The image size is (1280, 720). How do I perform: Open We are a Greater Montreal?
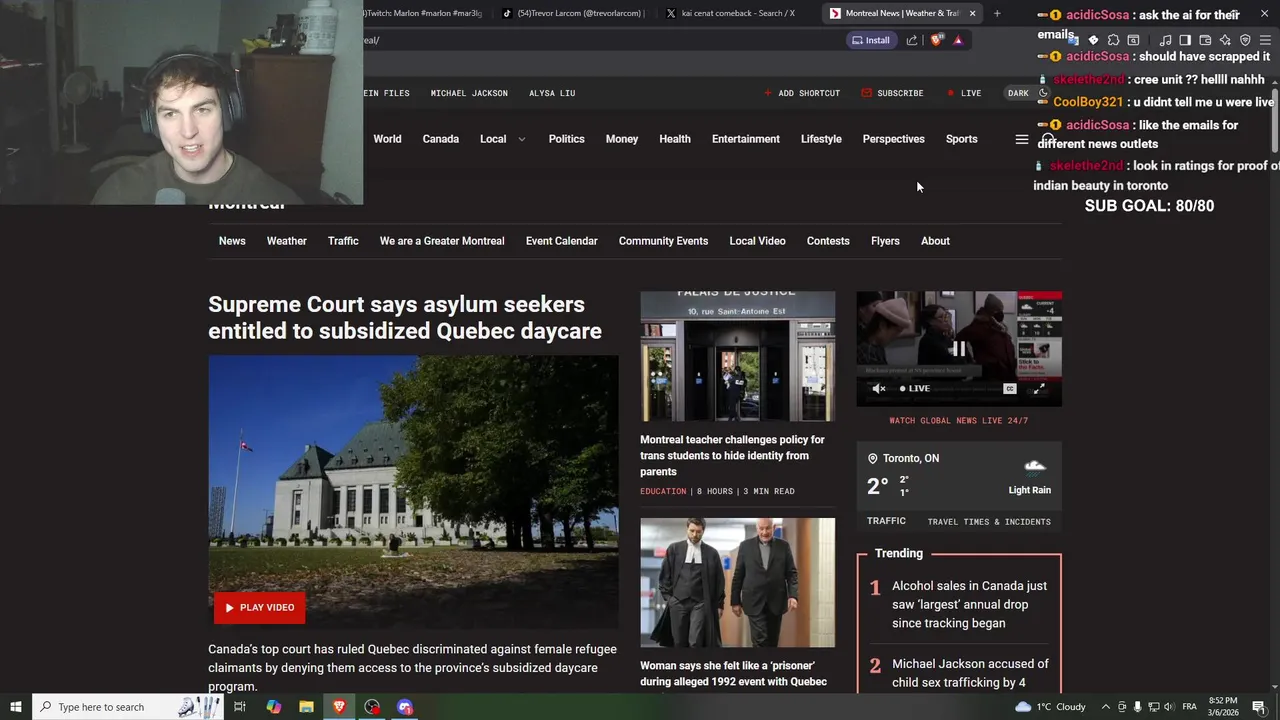point(442,241)
